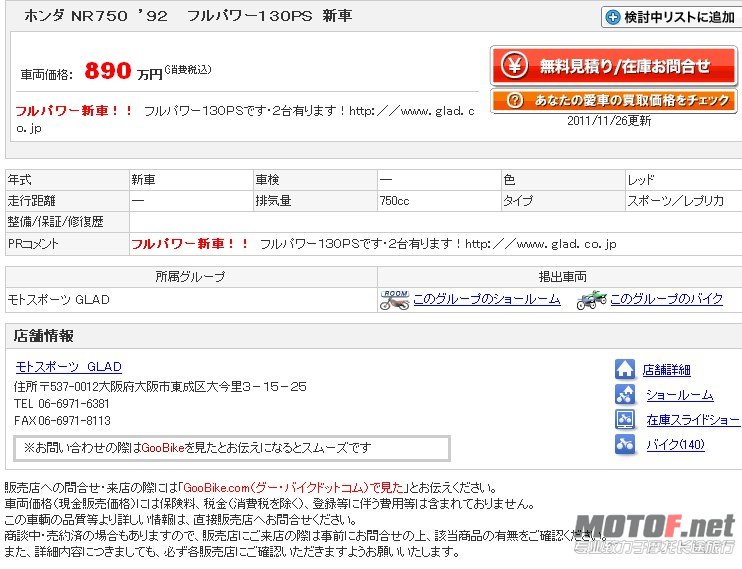Click the 店舗情報 section heading
This screenshot has width=742, height=569.
tap(44, 336)
